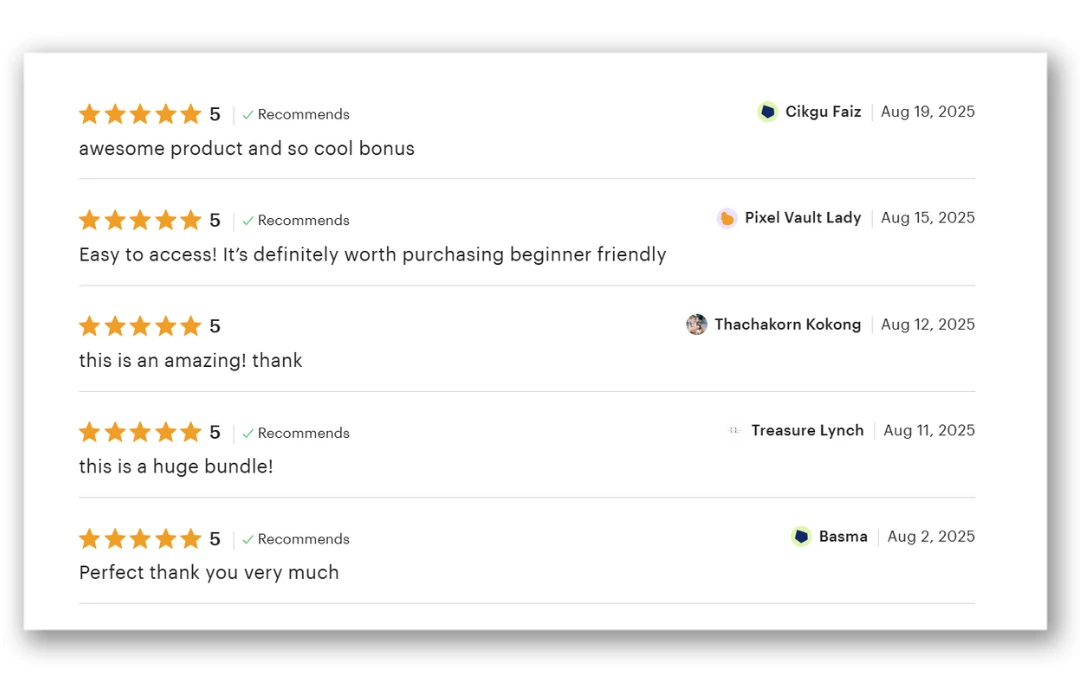Open Pixel Vault Lady's avatar icon
This screenshot has width=1080, height=700.
coord(727,218)
